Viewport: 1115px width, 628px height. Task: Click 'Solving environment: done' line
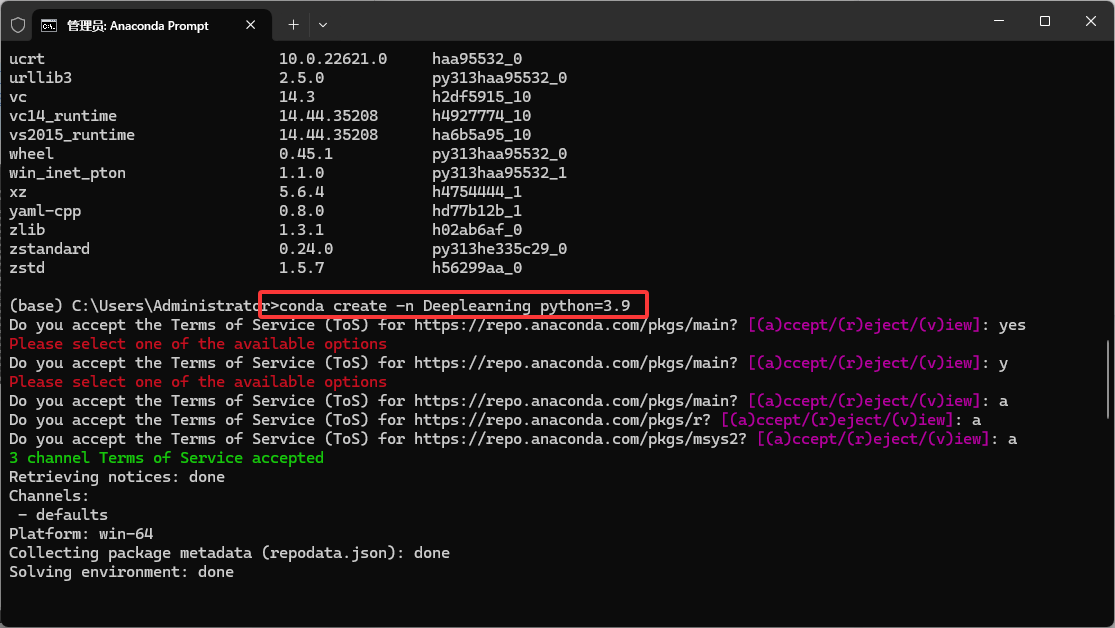(x=122, y=573)
